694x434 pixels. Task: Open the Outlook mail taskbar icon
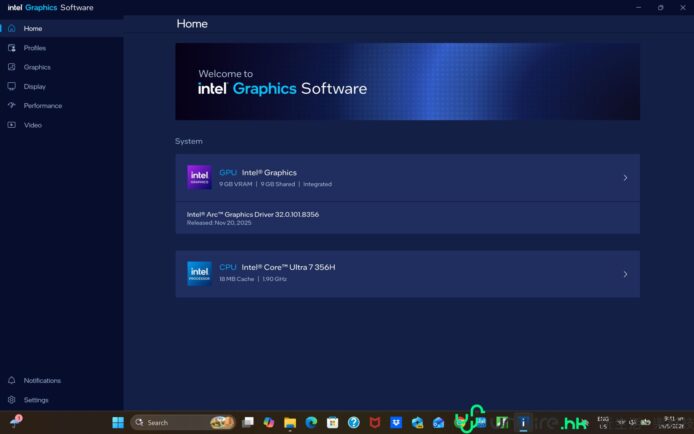coord(439,423)
